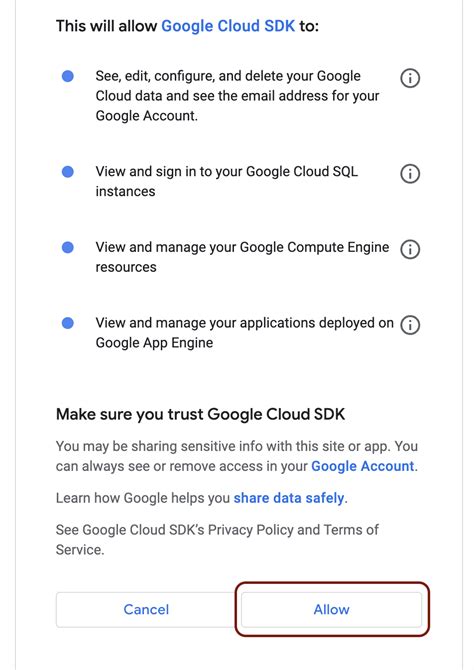The image size is (474, 670).
Task: Click the Allow button
Action: (x=332, y=609)
